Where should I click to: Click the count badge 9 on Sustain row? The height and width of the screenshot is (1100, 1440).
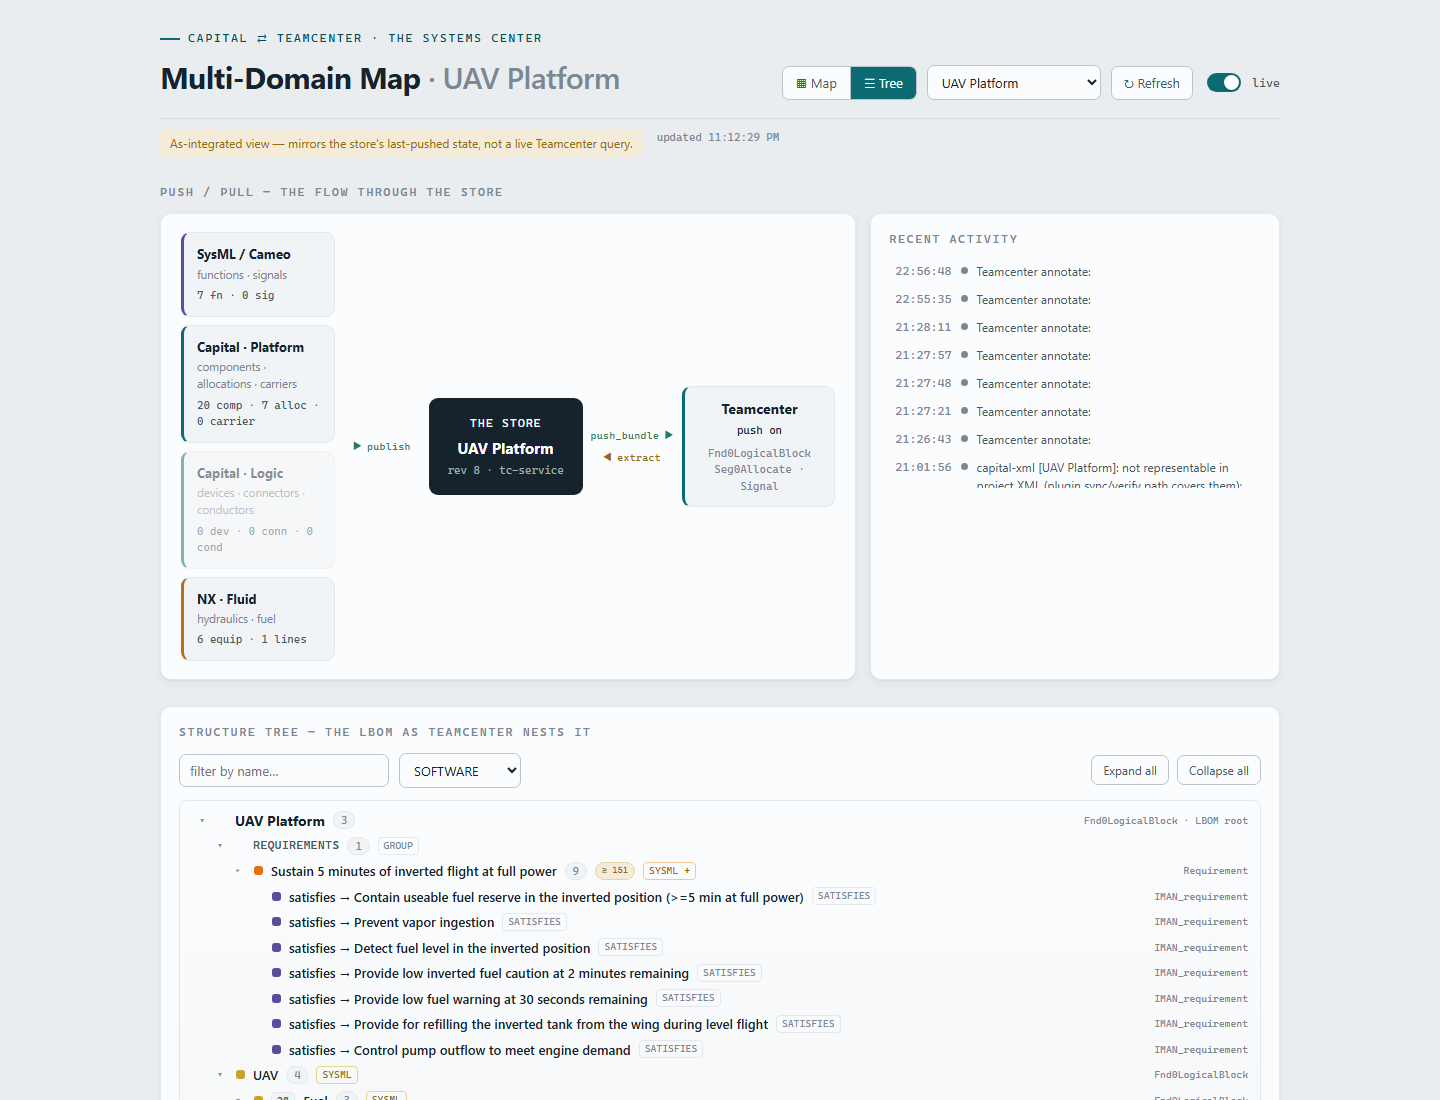pyautogui.click(x=576, y=871)
